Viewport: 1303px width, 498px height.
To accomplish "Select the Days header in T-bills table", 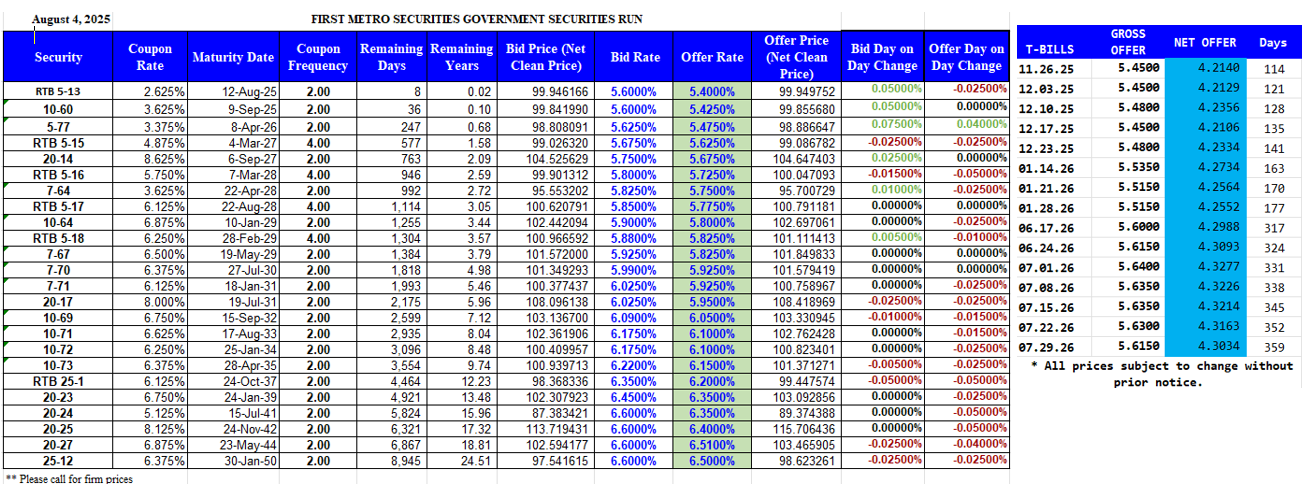I will (1273, 43).
